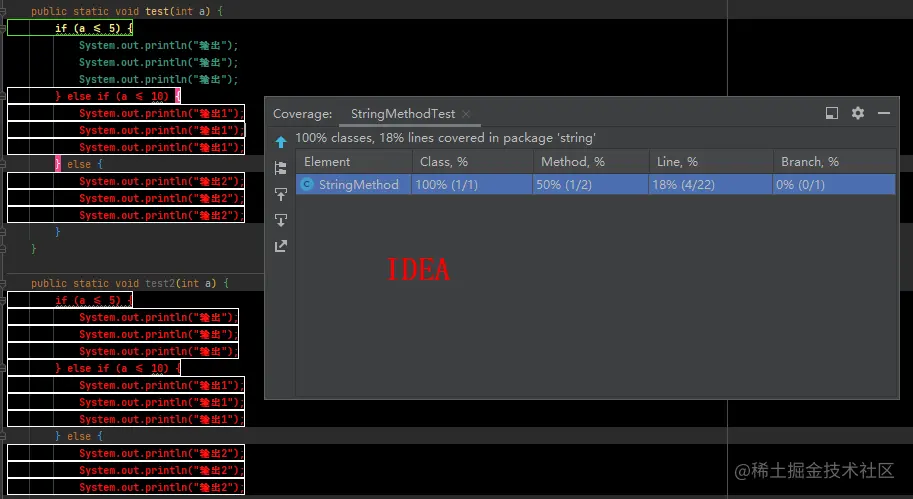Click the '100% classes, 18% lines covered' summary
Image resolution: width=913 pixels, height=499 pixels.
(x=445, y=138)
